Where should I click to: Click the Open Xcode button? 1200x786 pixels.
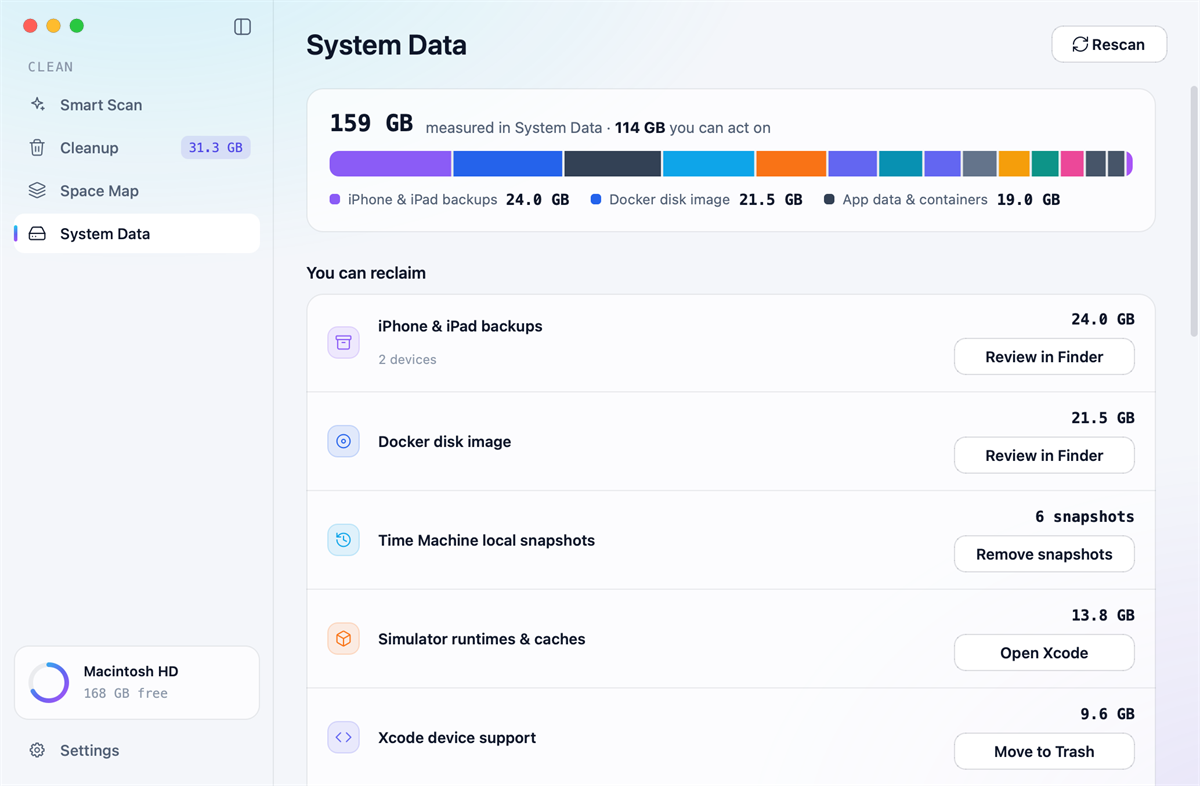1044,653
